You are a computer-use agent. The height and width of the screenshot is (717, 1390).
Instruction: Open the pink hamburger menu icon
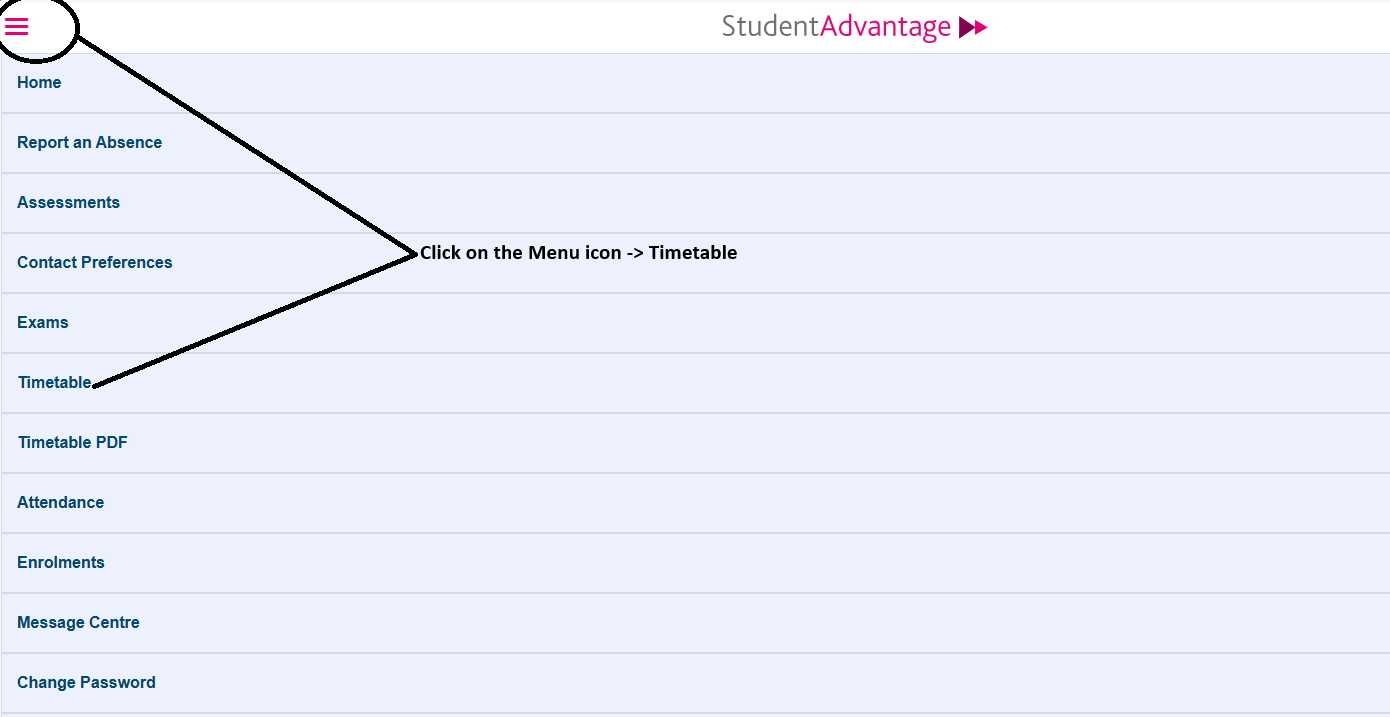(17, 27)
